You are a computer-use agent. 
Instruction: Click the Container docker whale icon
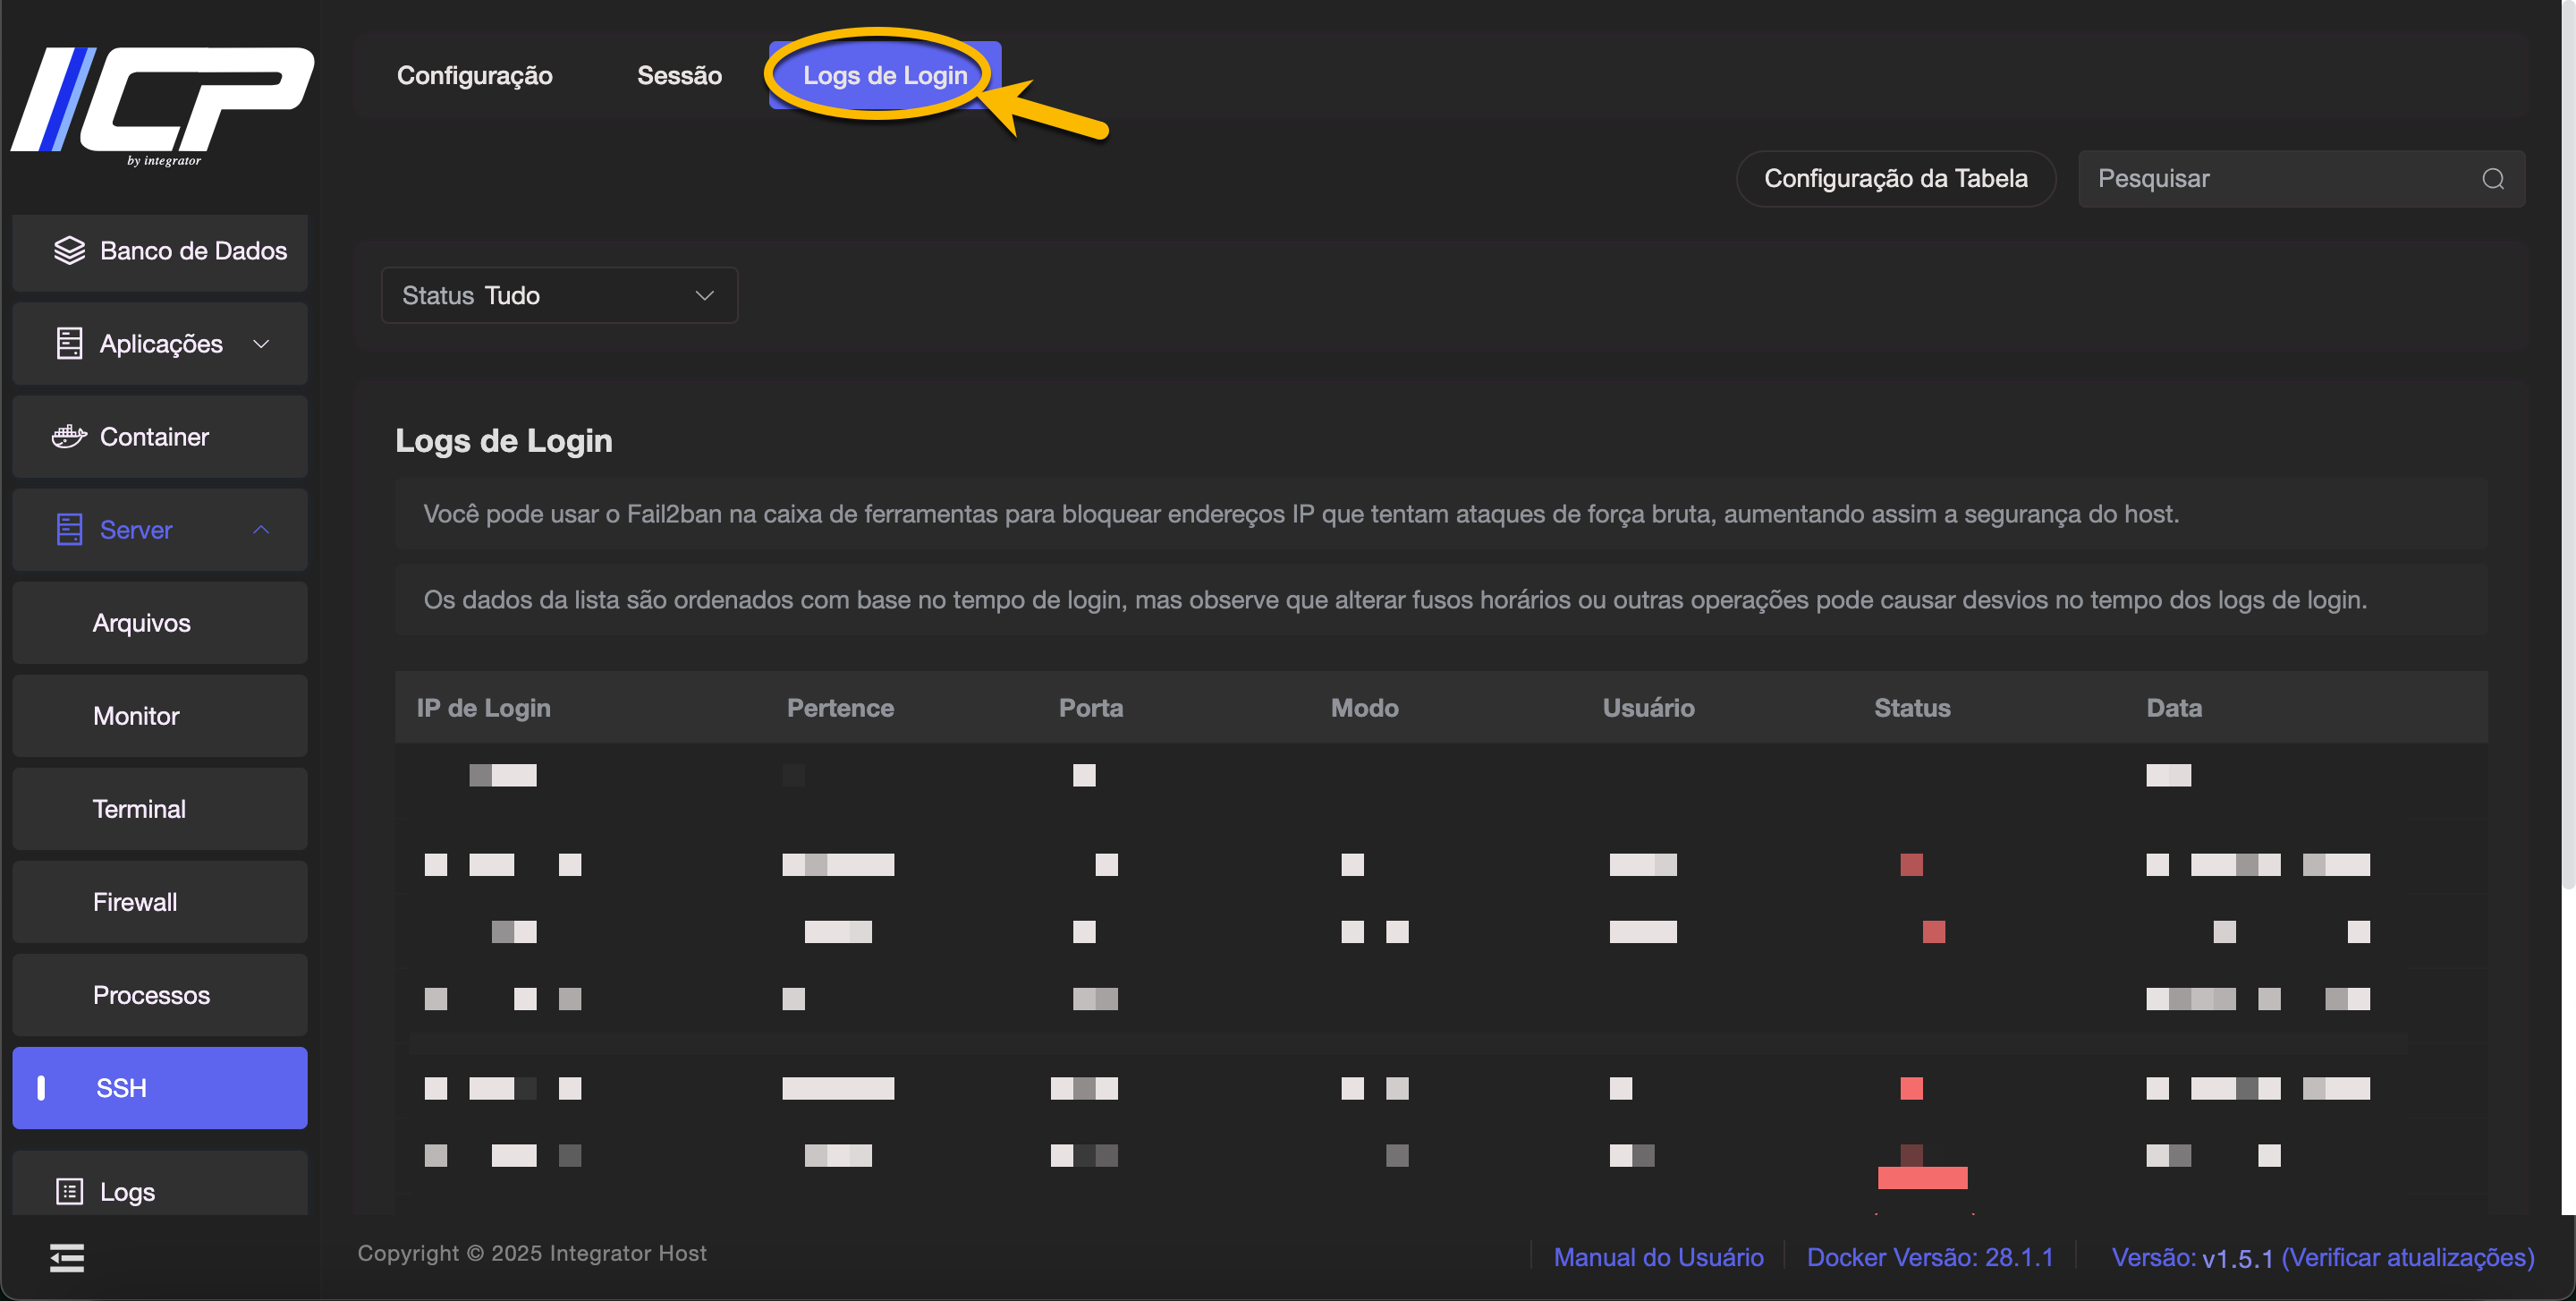tap(69, 436)
